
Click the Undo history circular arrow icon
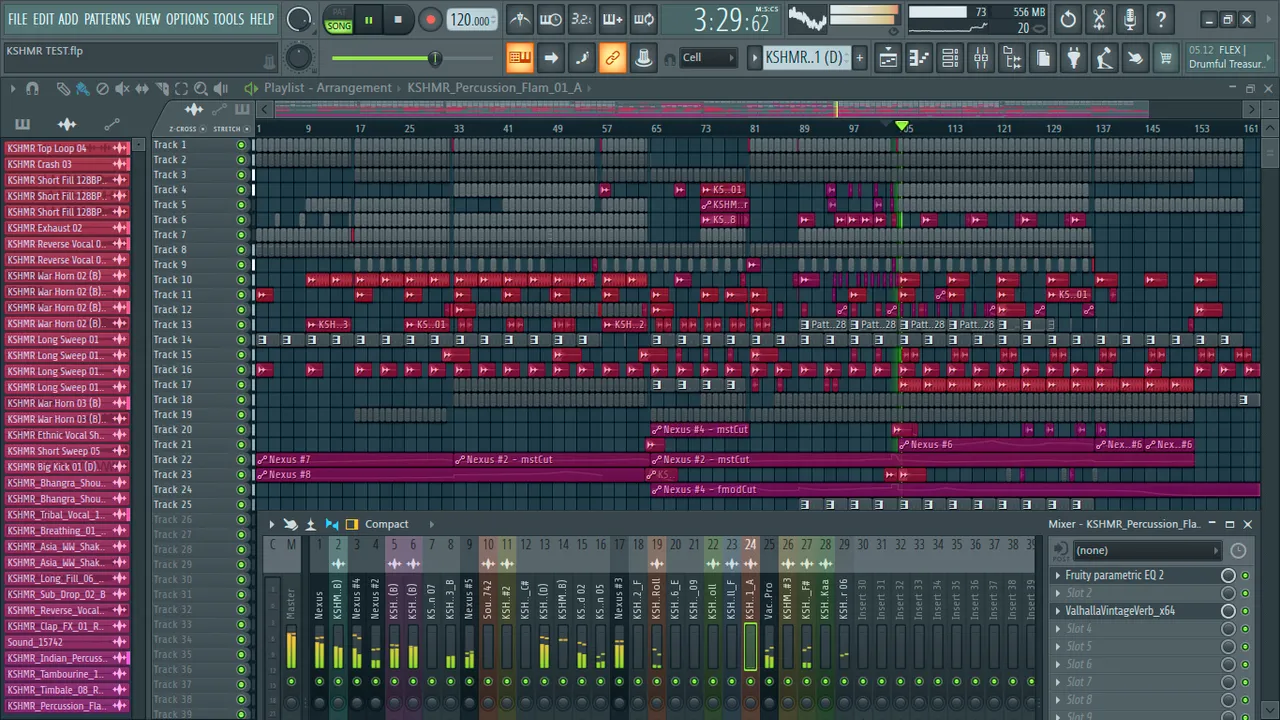(x=1068, y=19)
